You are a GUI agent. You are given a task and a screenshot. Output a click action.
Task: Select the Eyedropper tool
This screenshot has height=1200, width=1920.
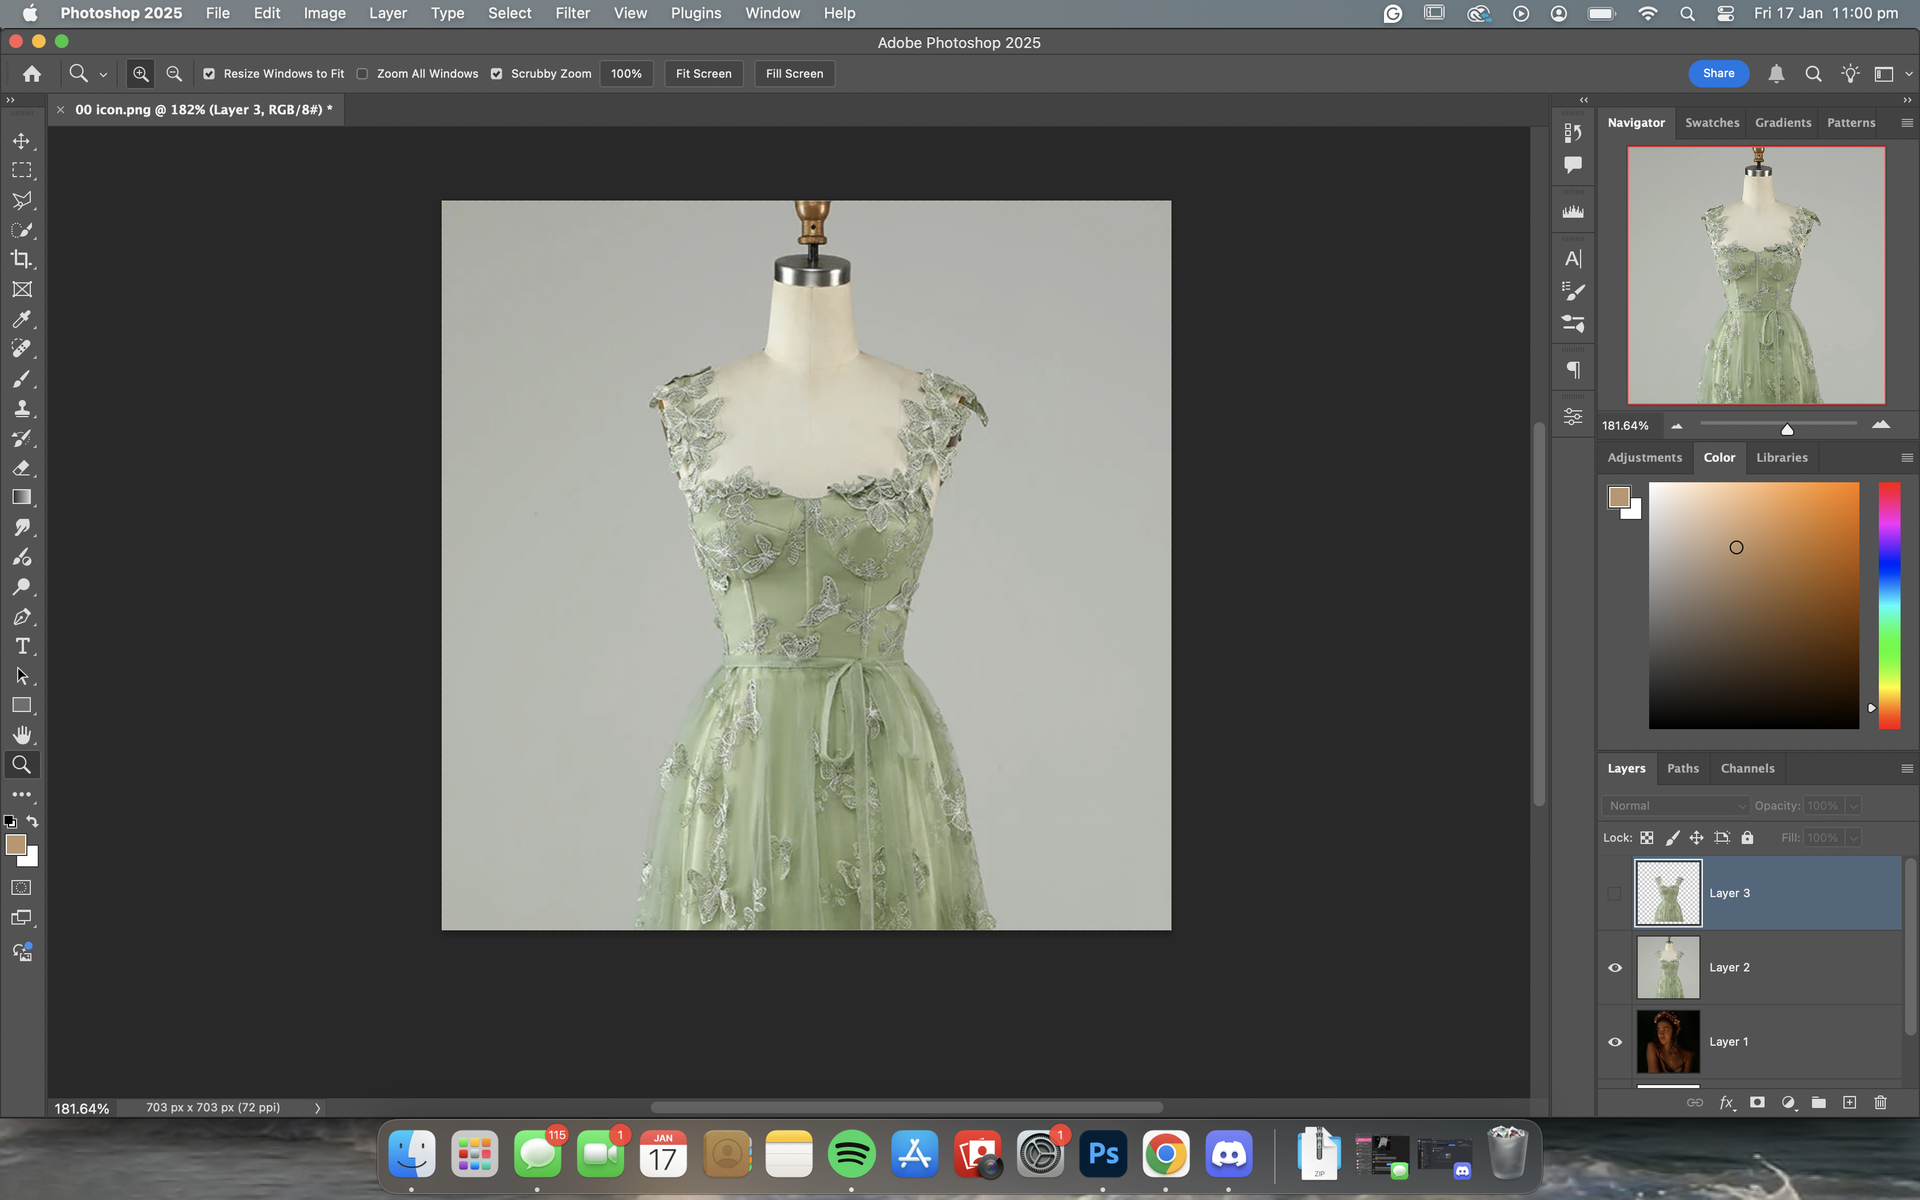coord(21,319)
